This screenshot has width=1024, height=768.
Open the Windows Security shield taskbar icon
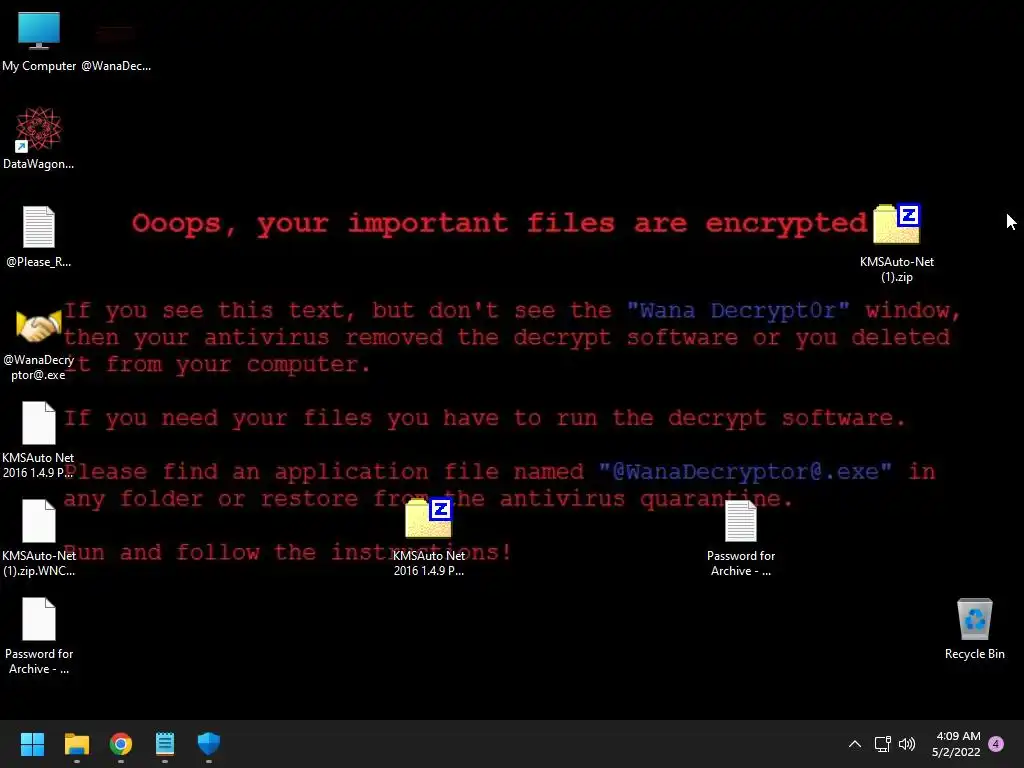coord(209,744)
